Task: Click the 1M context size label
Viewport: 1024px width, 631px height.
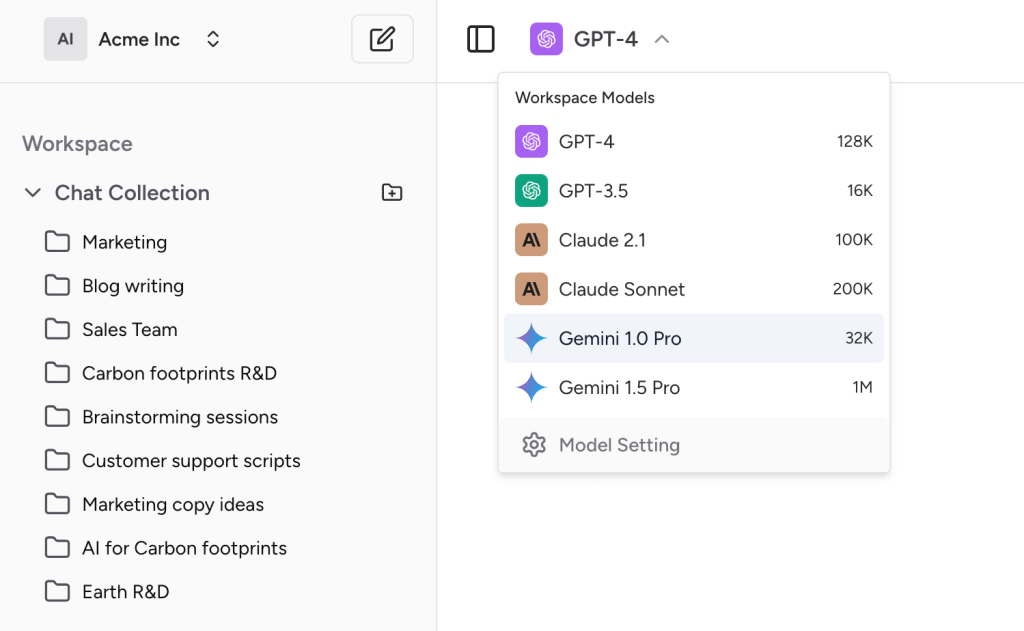Action: [x=862, y=387]
